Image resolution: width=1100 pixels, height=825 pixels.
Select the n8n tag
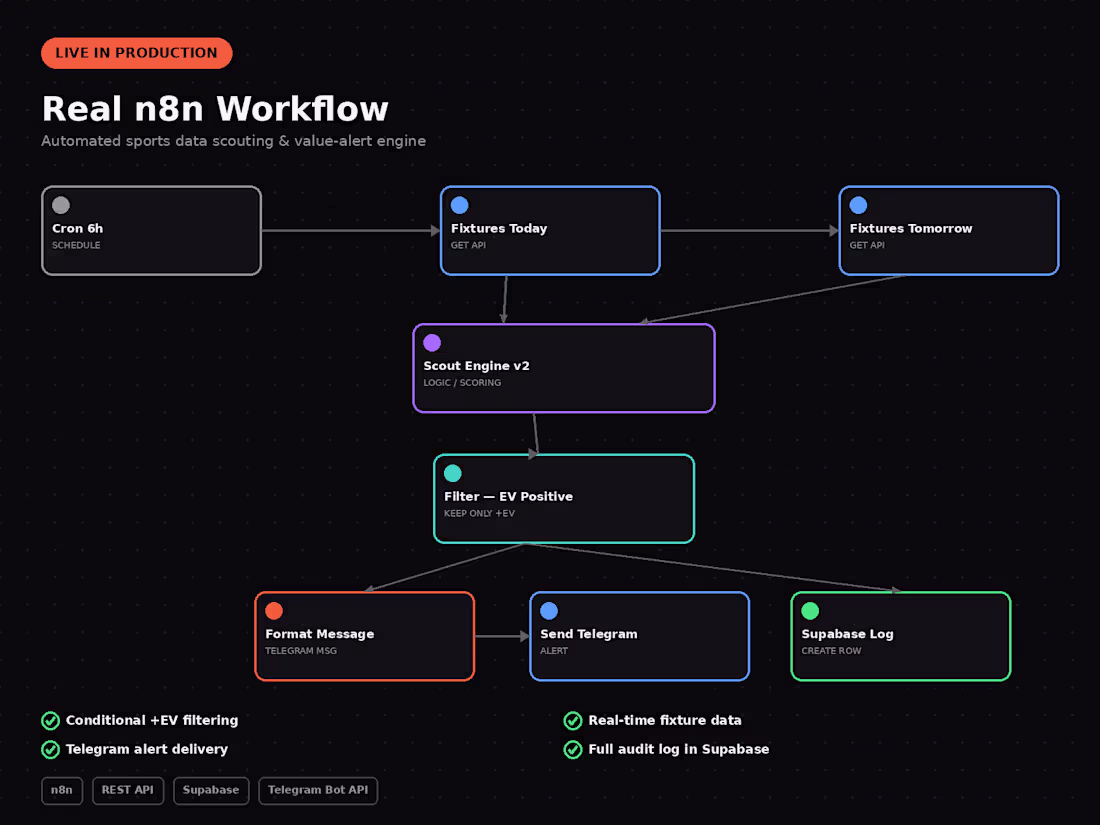pyautogui.click(x=62, y=790)
